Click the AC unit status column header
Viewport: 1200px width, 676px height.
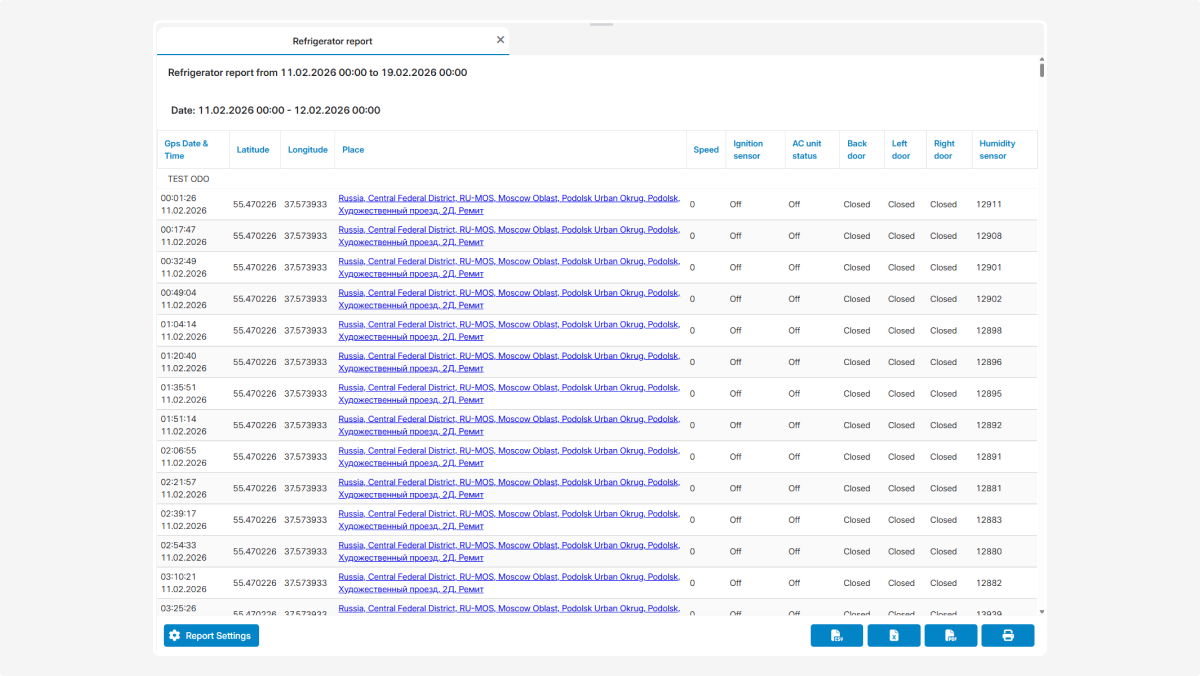806,150
